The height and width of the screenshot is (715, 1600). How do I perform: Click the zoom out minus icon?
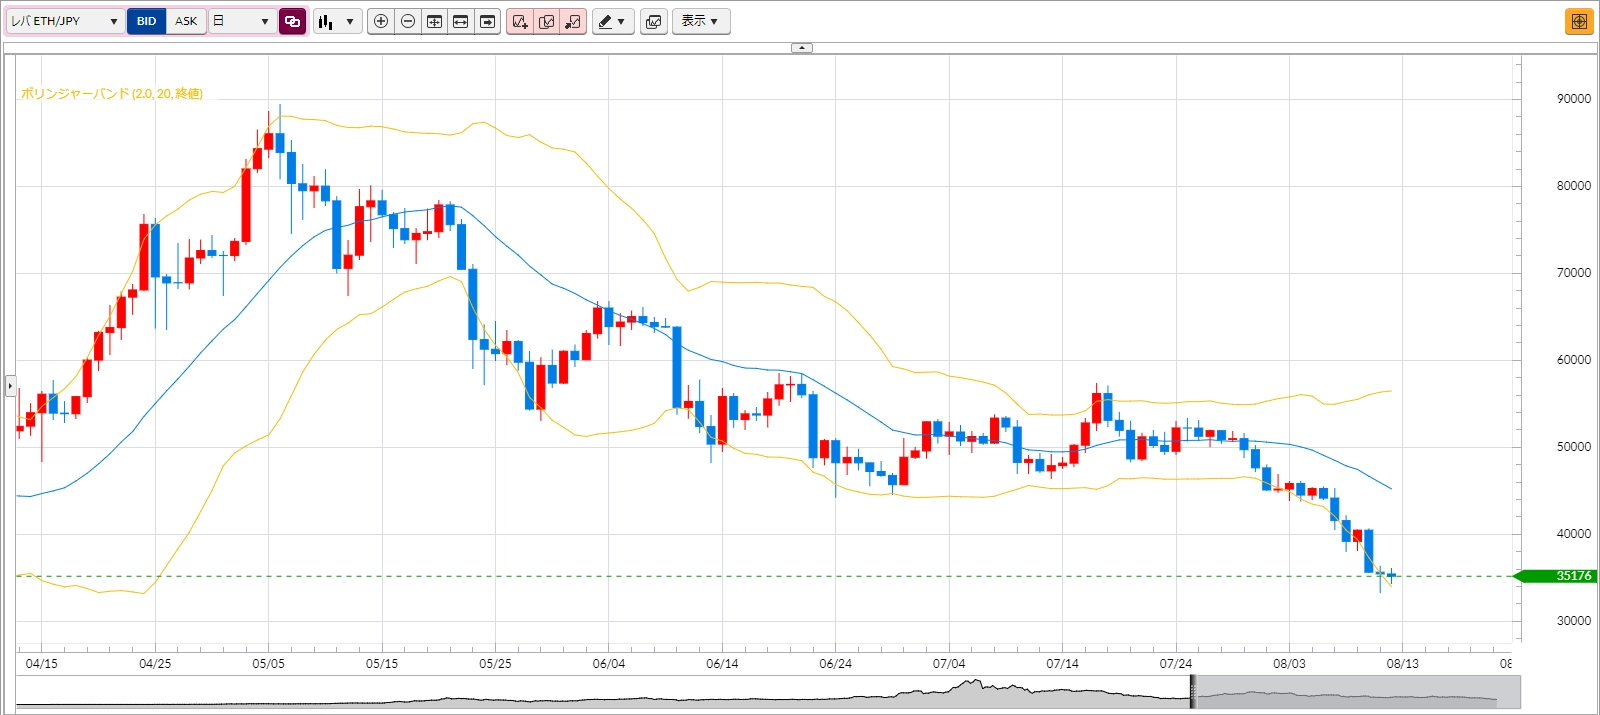point(408,21)
